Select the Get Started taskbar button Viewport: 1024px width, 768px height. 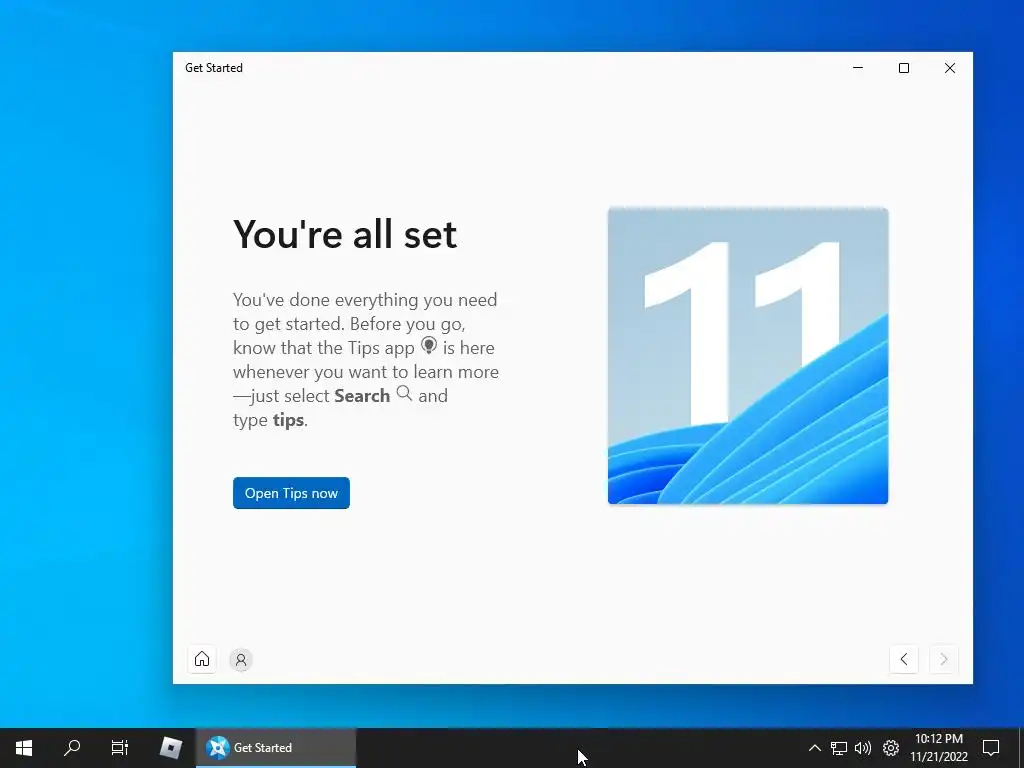tap(276, 748)
